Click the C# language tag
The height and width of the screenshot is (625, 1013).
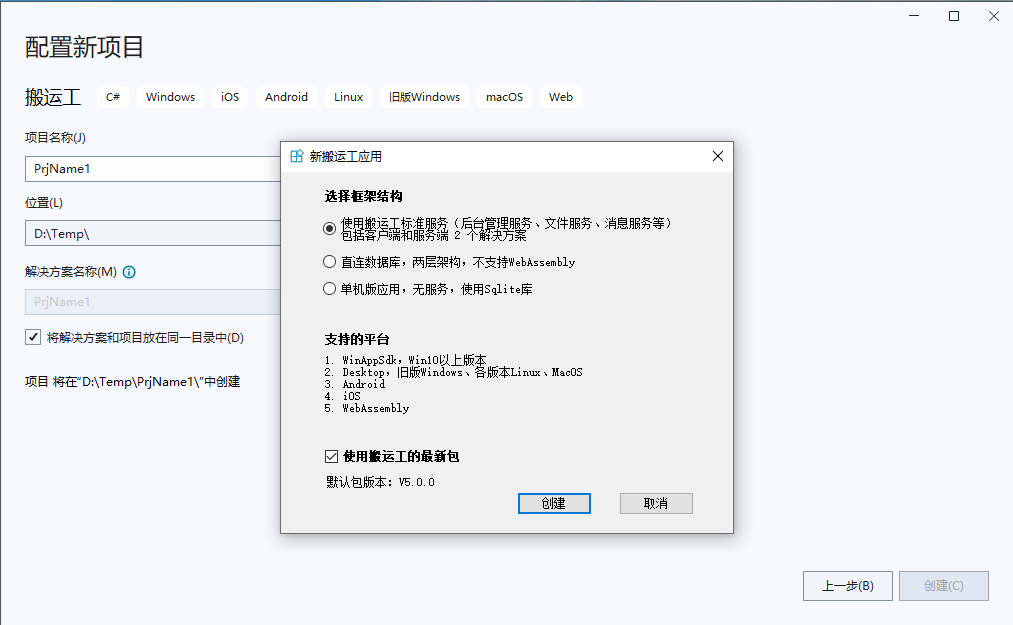tap(113, 97)
